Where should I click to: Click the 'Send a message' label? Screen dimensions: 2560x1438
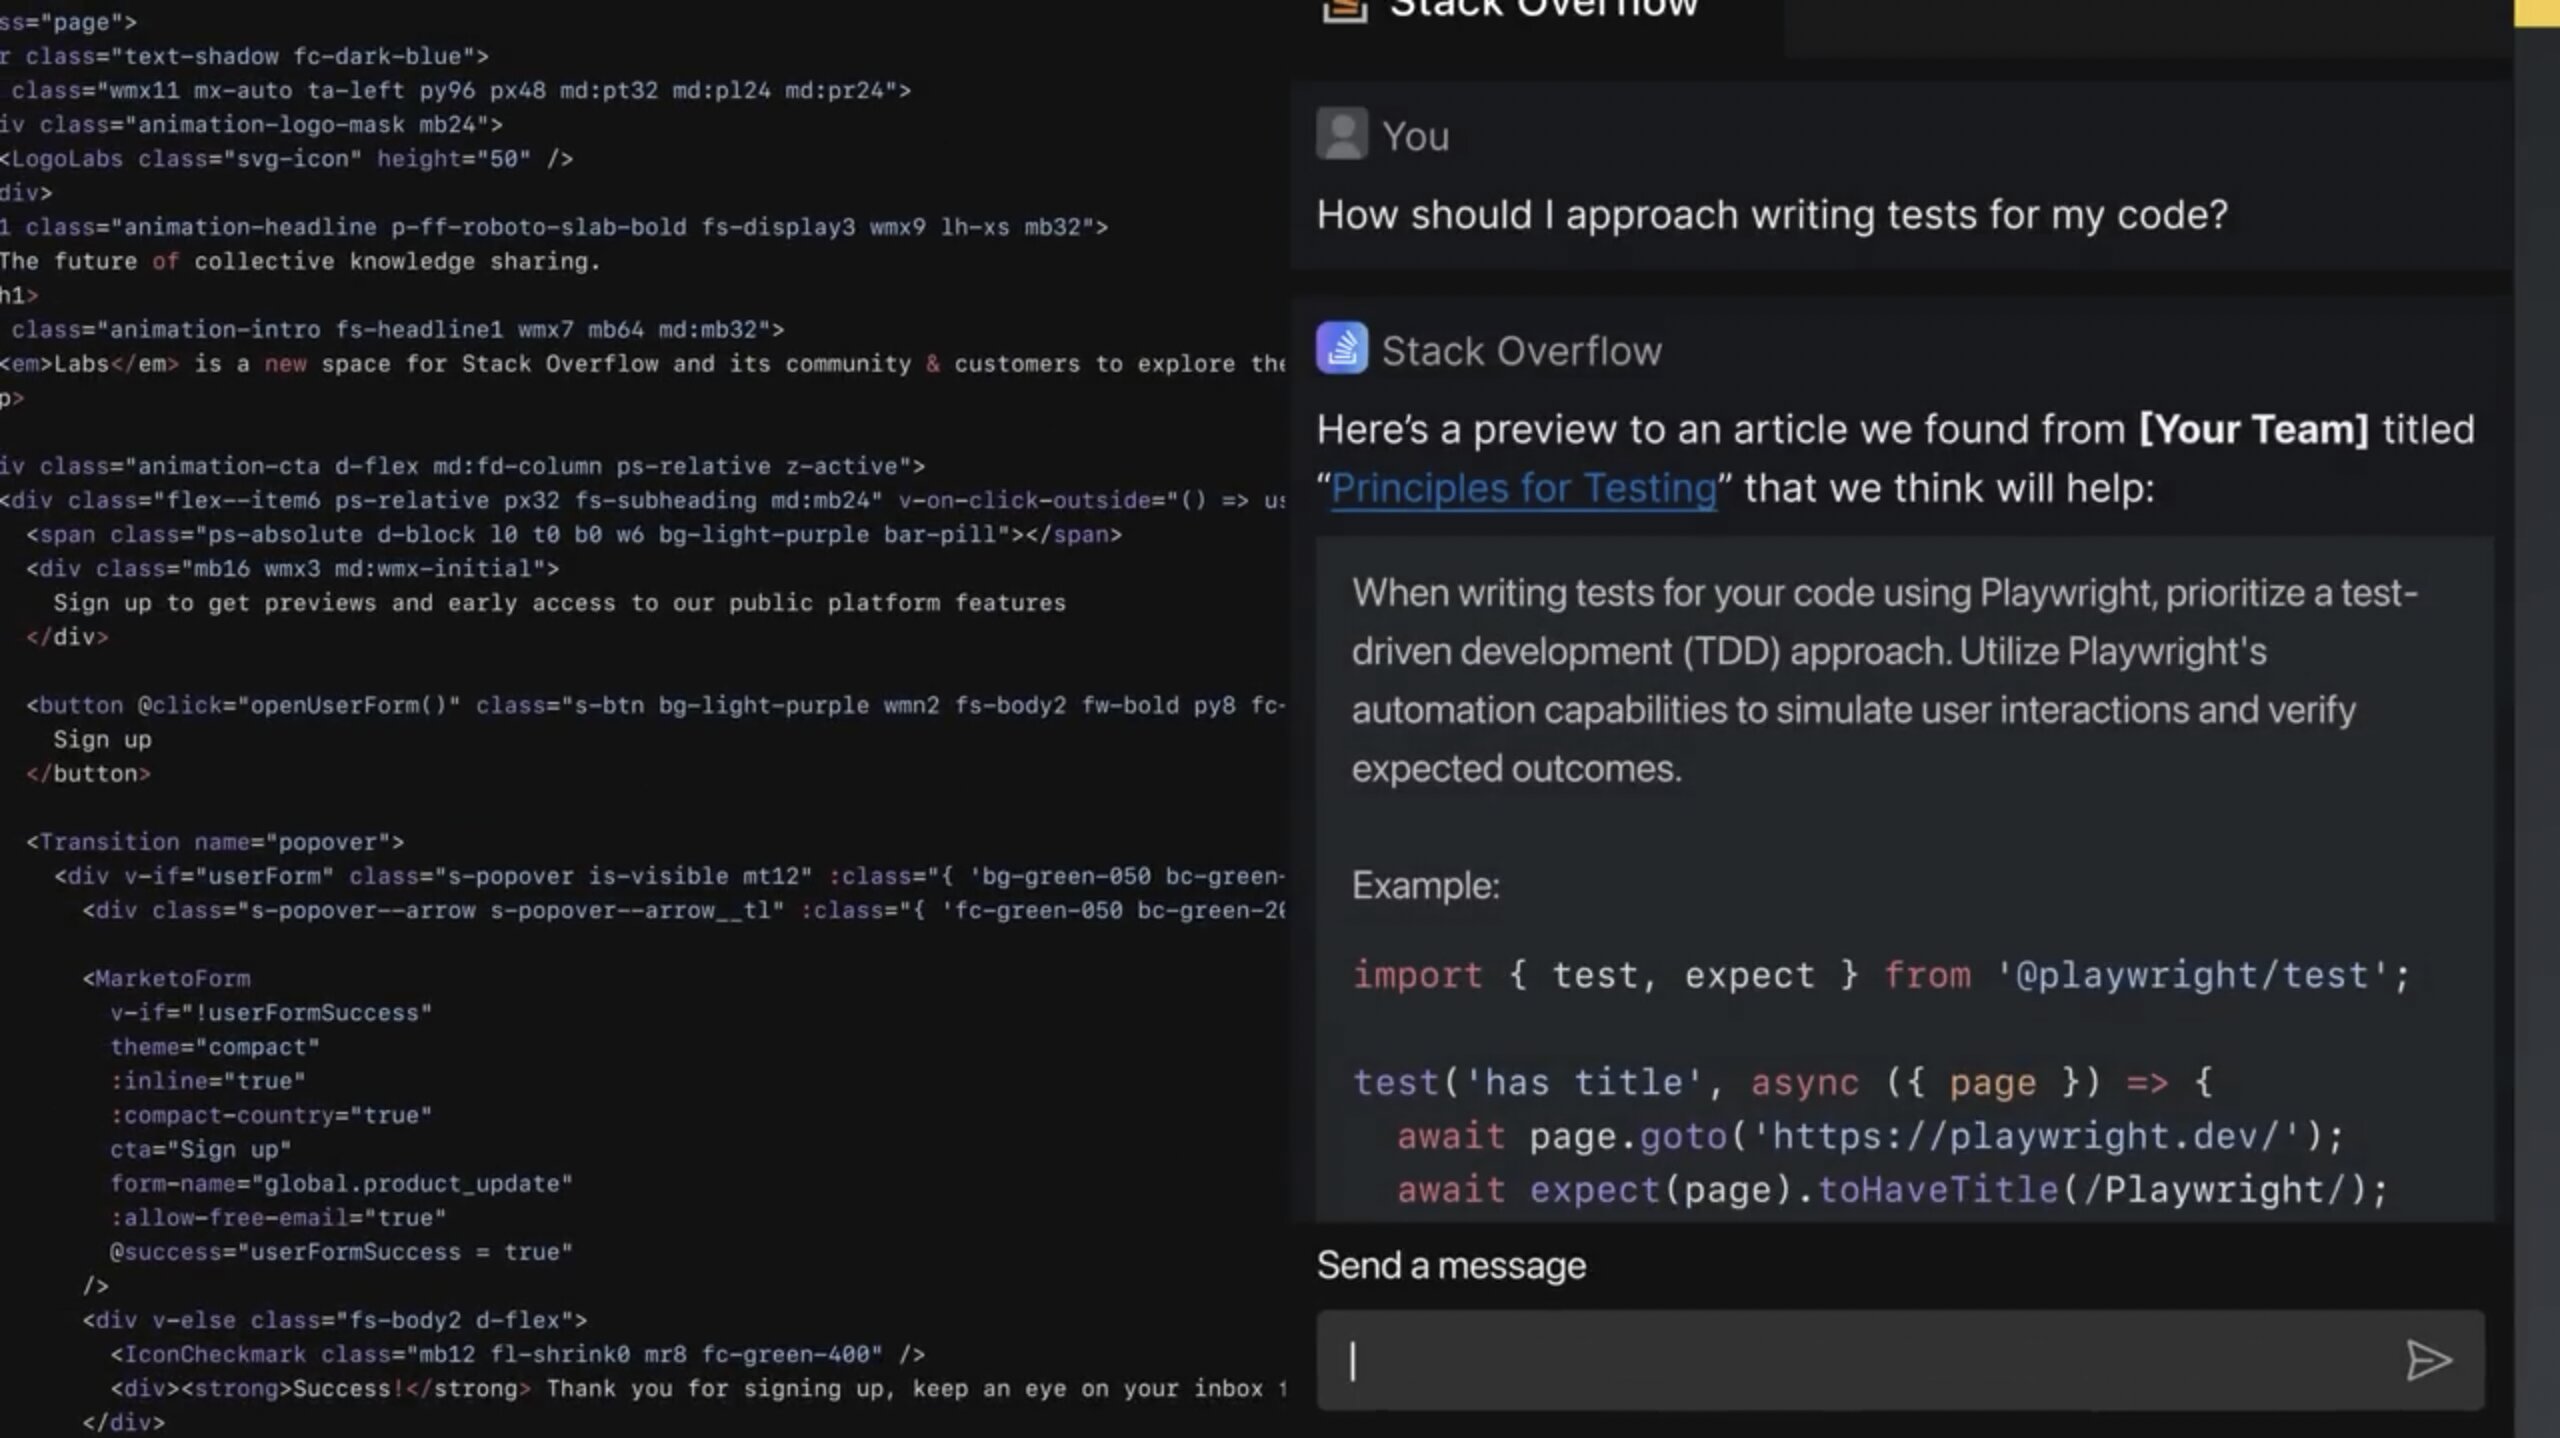tap(1451, 1265)
